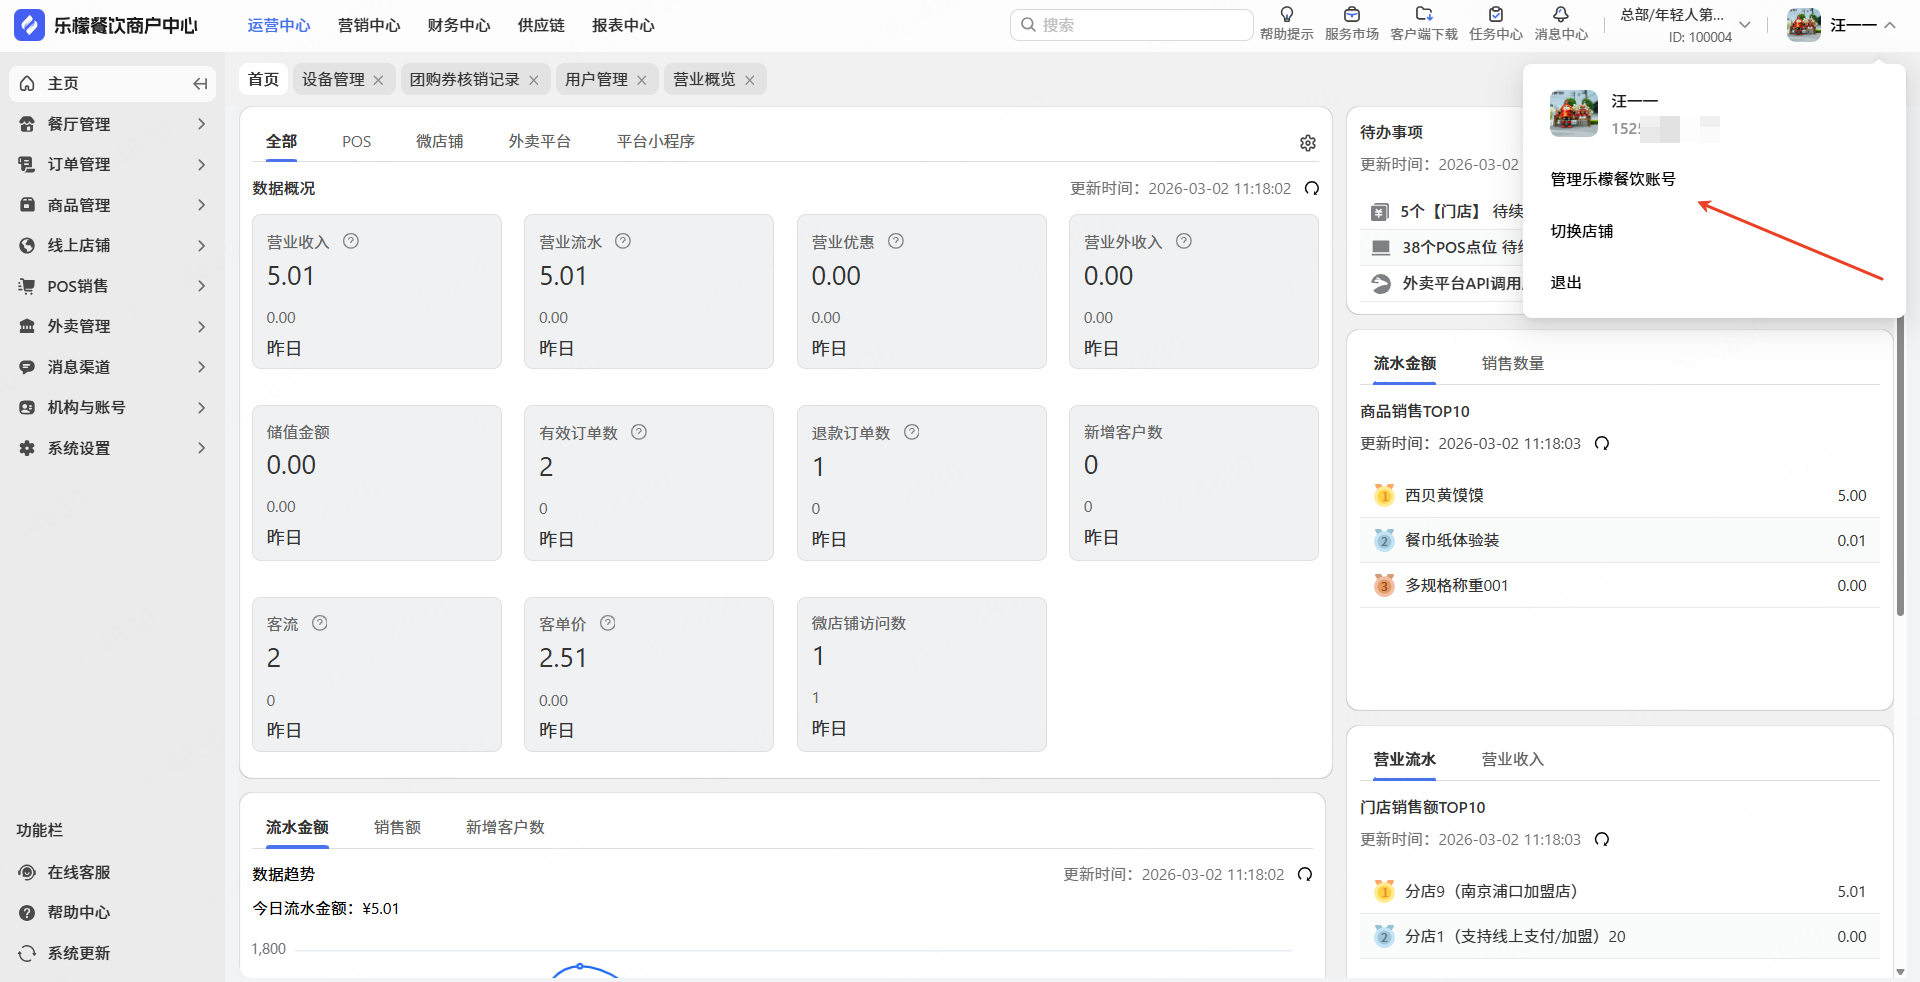Screen dimensions: 1920x982
Task: Close the 设备管理 tab
Action: point(378,80)
